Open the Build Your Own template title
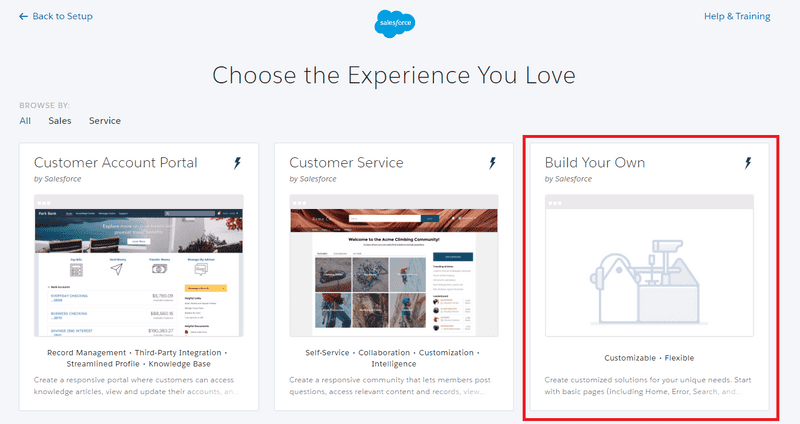The height and width of the screenshot is (424, 800). click(x=595, y=162)
